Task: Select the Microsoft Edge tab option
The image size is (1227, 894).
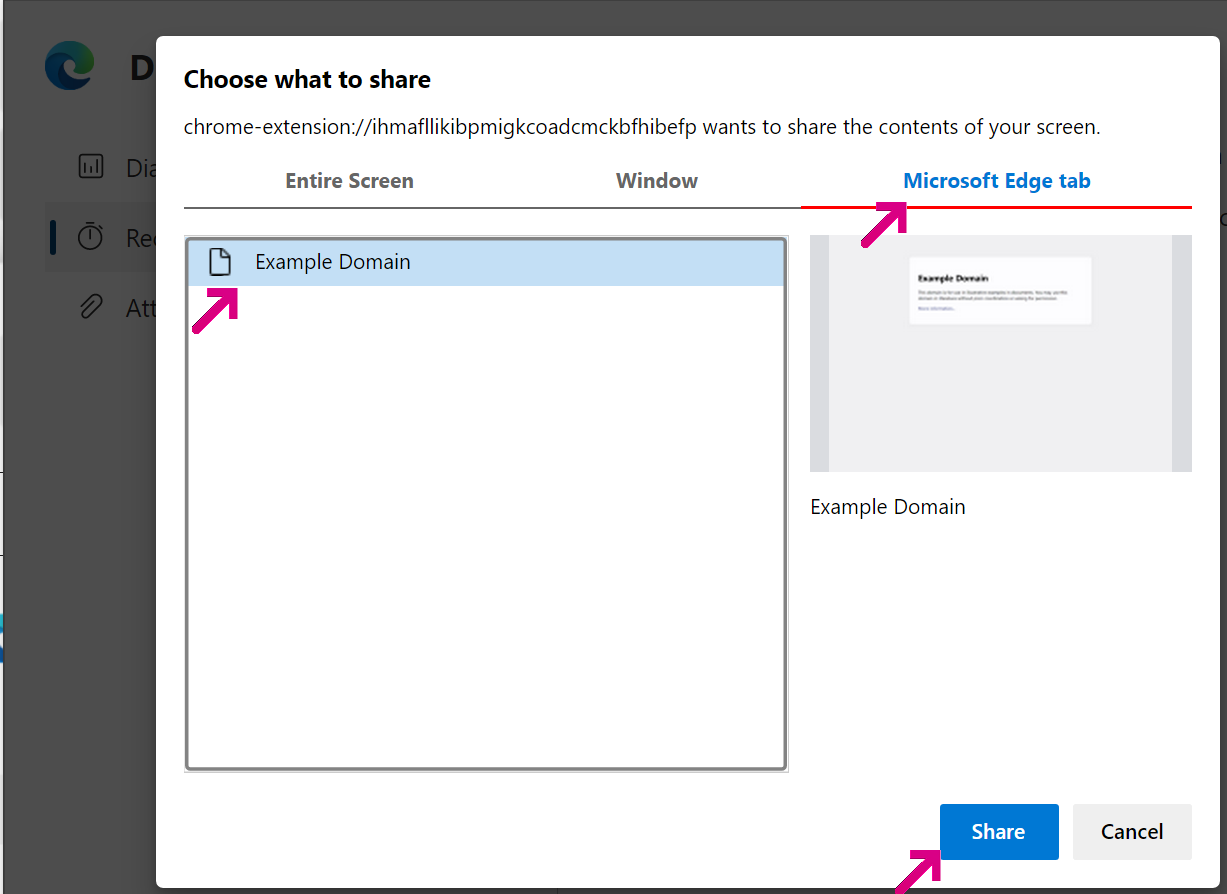Action: click(996, 181)
